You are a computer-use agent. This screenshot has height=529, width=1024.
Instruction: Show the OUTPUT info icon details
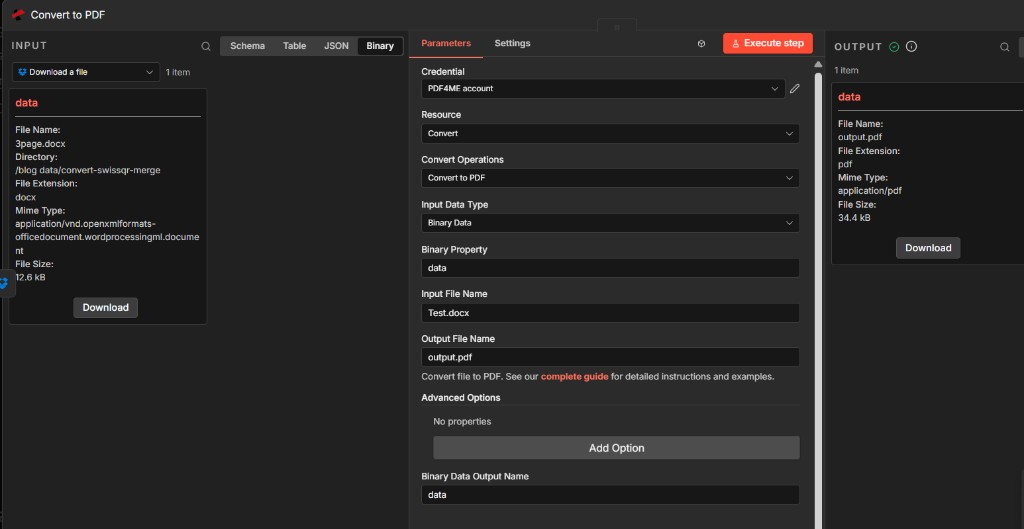911,47
